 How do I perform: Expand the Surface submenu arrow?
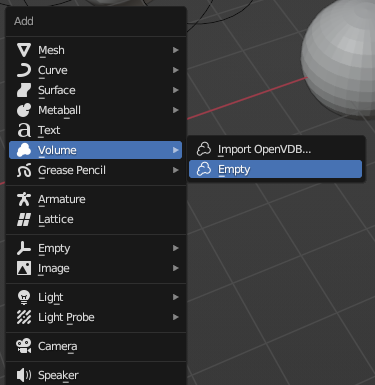coord(176,90)
